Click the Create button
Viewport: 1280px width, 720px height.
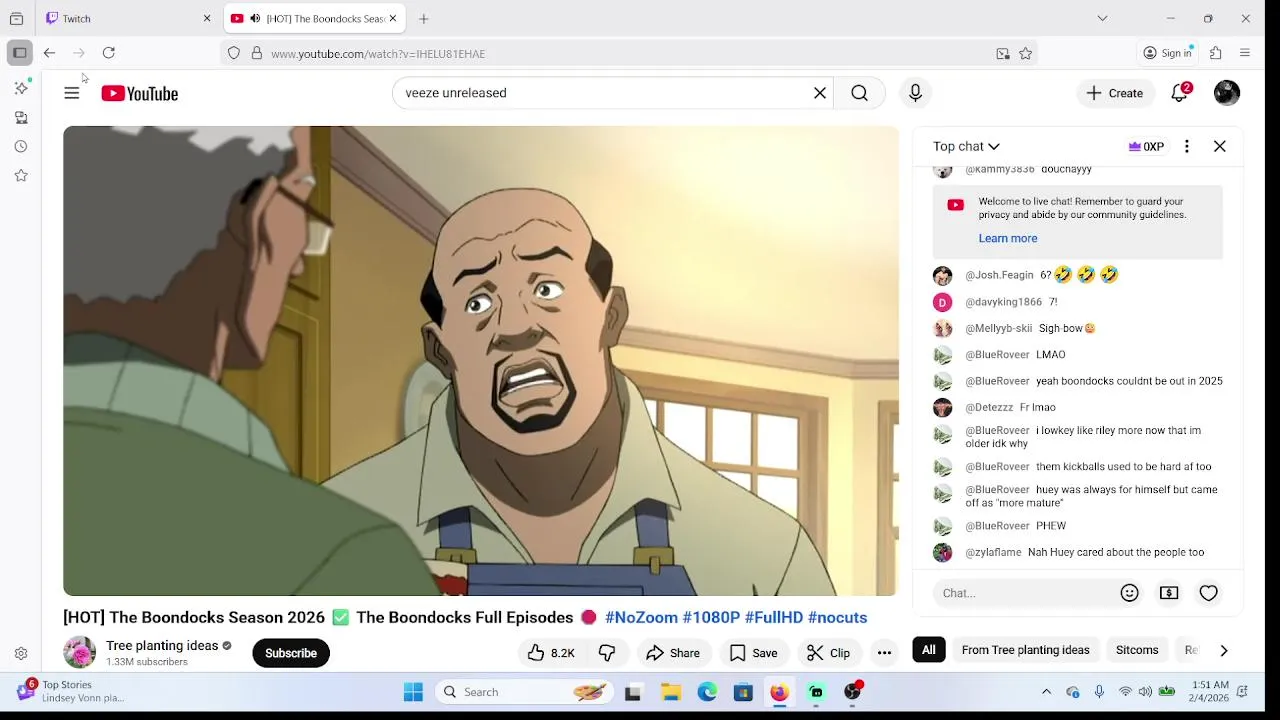coord(1115,93)
